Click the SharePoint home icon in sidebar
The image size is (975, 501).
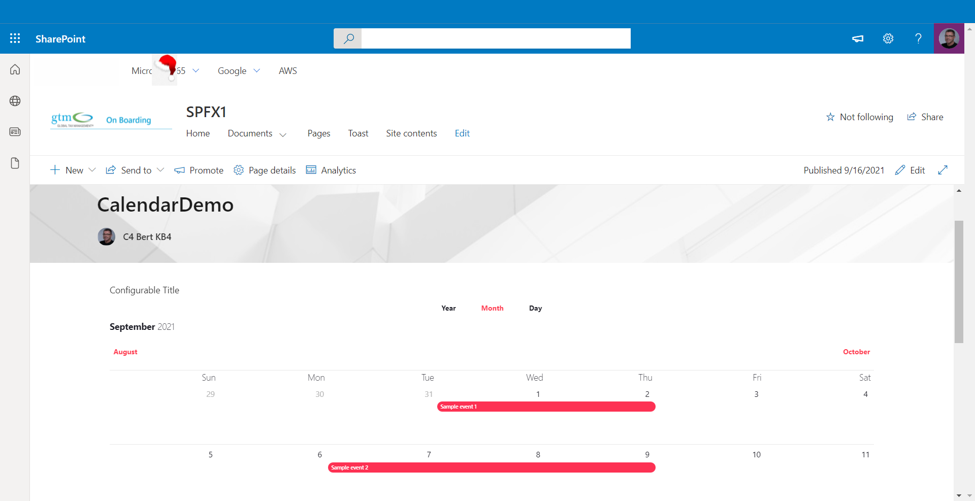(15, 70)
